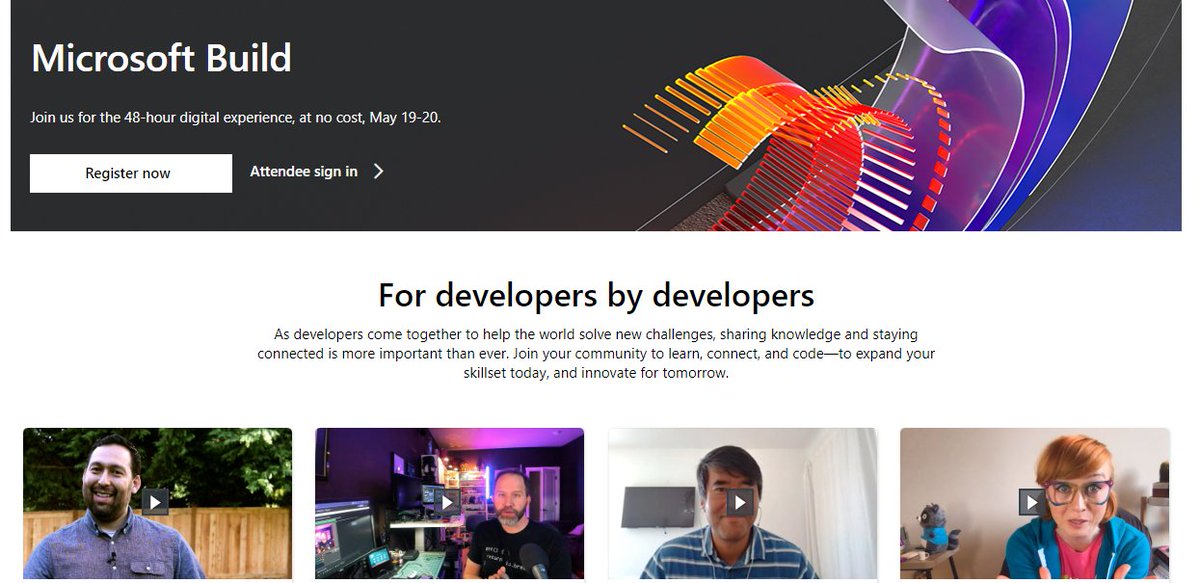Click the Register now button
The width and height of the screenshot is (1200, 583).
131,173
